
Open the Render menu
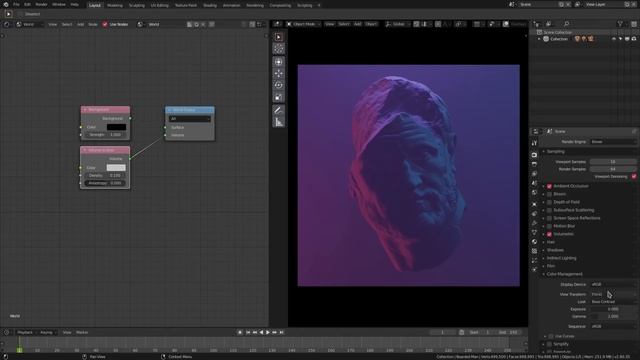(x=41, y=4)
